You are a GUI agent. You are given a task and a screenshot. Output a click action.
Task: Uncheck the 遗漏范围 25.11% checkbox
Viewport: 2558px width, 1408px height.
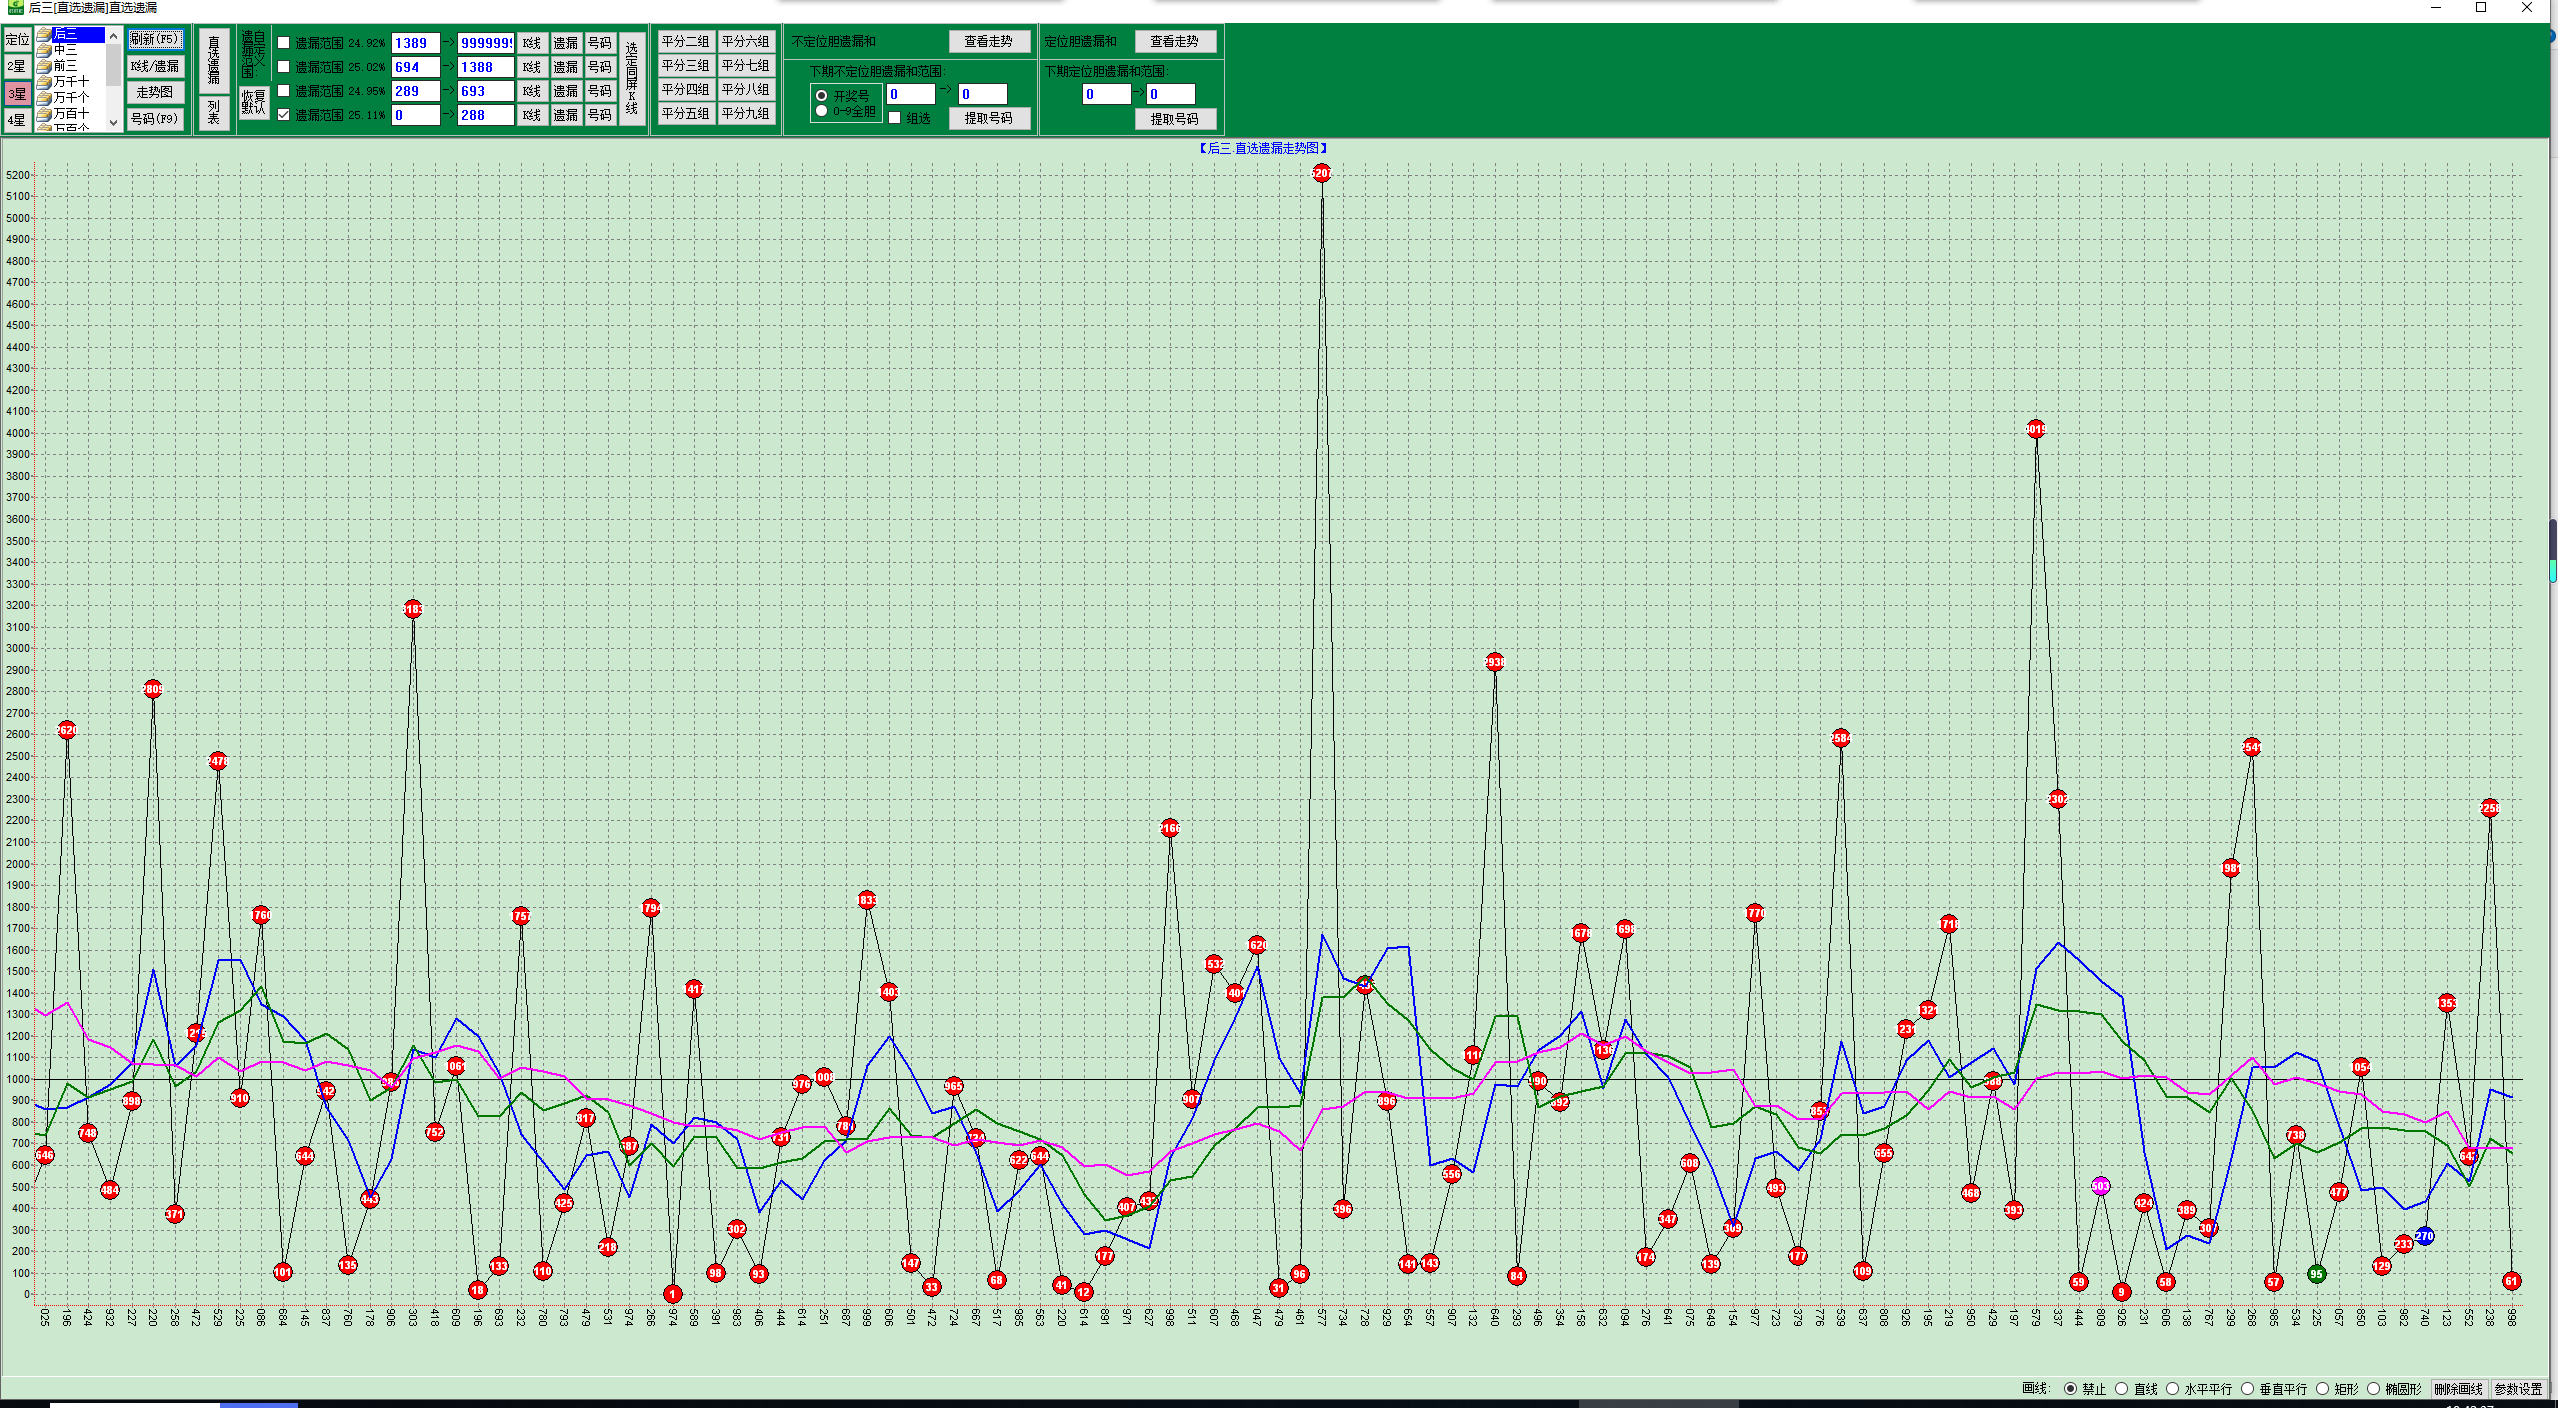(284, 115)
